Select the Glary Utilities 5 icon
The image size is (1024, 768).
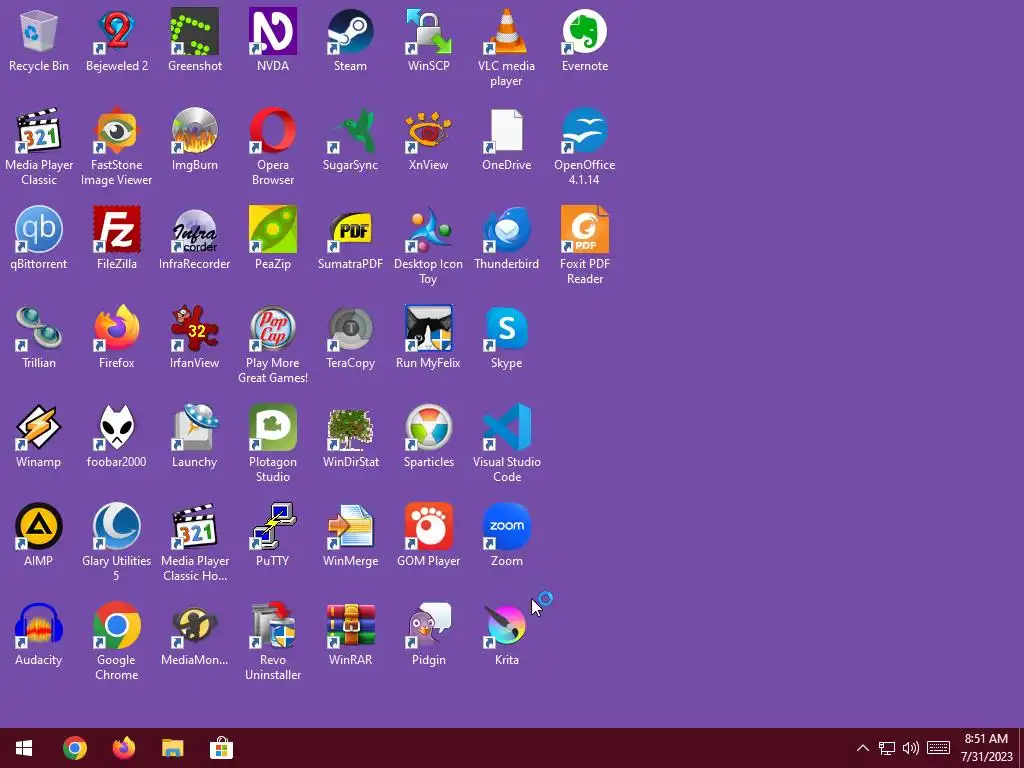coord(116,526)
